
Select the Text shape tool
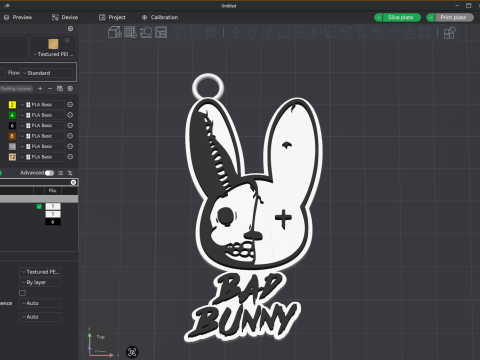[x=361, y=33]
